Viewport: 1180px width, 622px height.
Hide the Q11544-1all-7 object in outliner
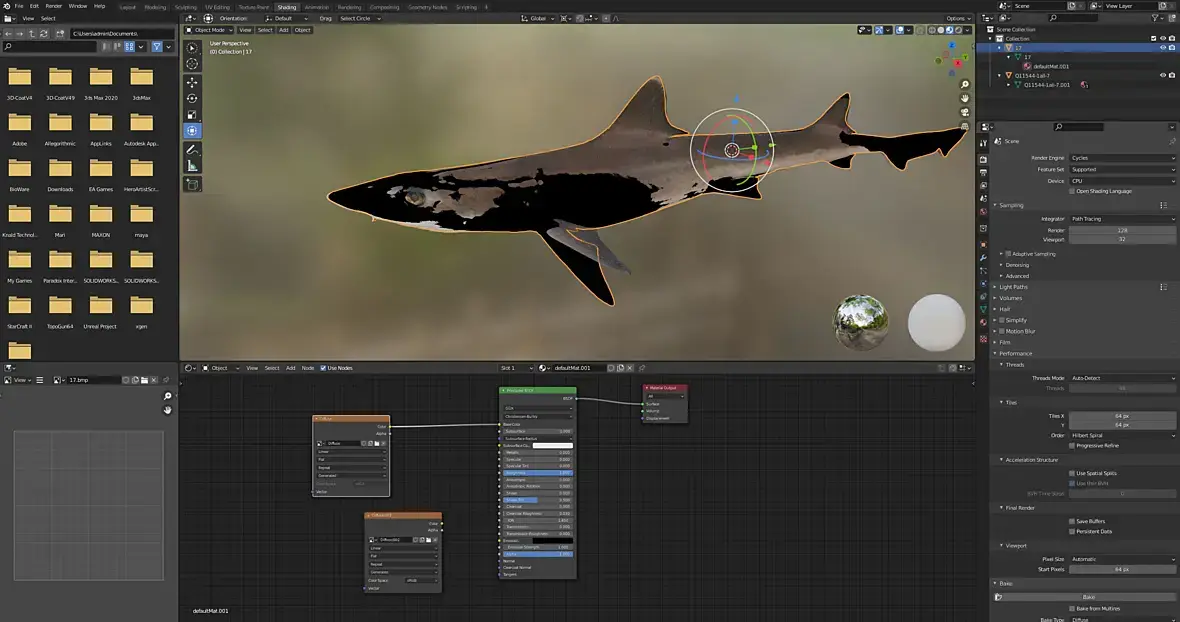(x=1162, y=75)
